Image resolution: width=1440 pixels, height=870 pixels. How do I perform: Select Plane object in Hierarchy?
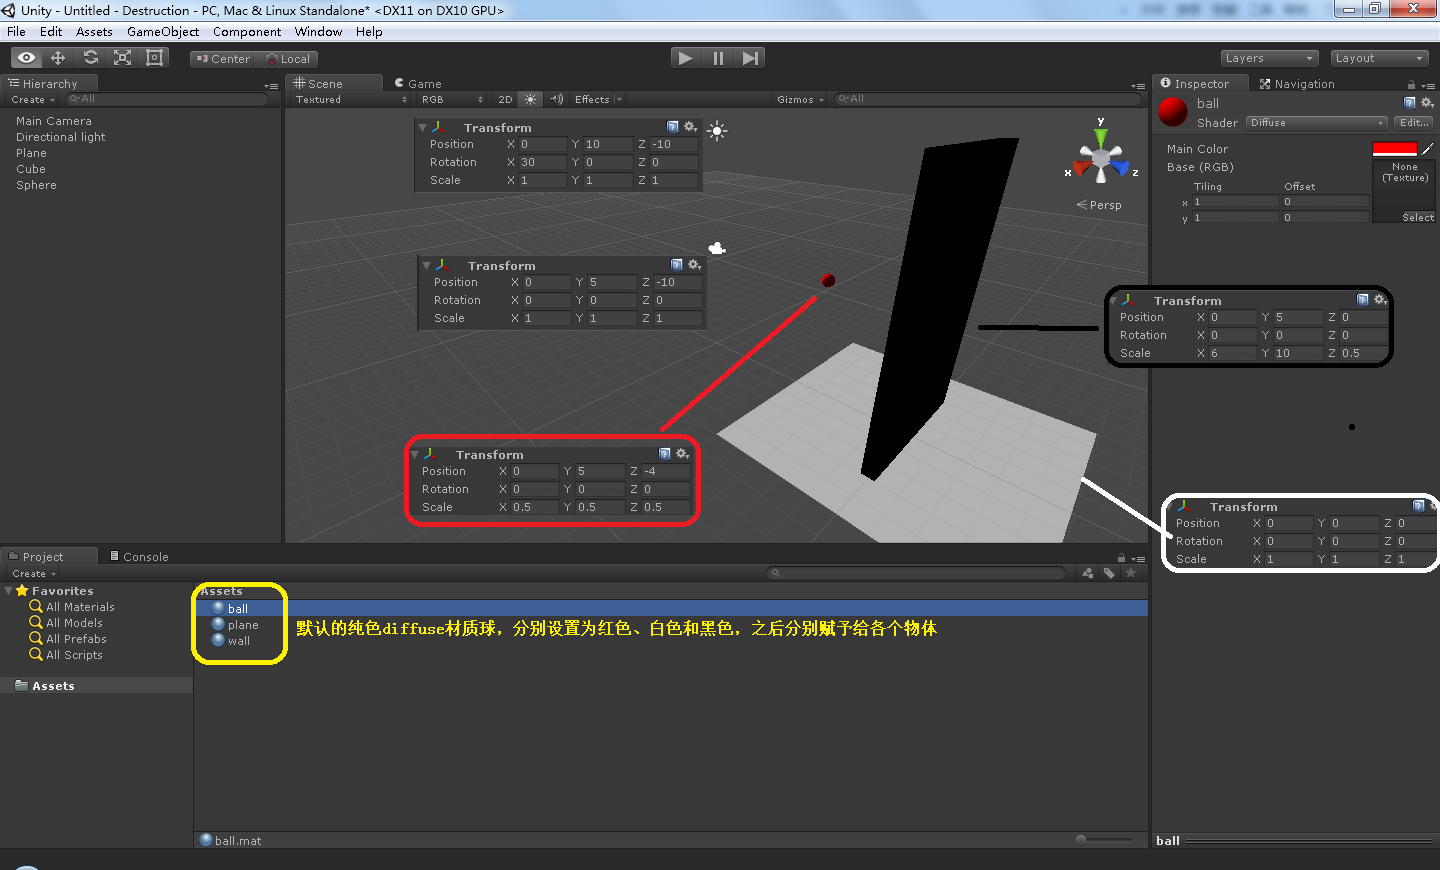point(31,153)
